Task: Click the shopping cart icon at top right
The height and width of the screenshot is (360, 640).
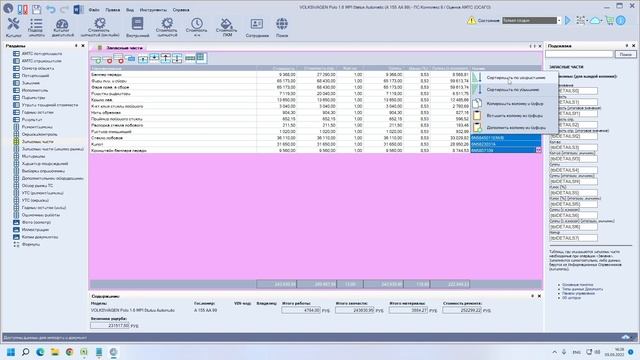Action: tap(609, 20)
